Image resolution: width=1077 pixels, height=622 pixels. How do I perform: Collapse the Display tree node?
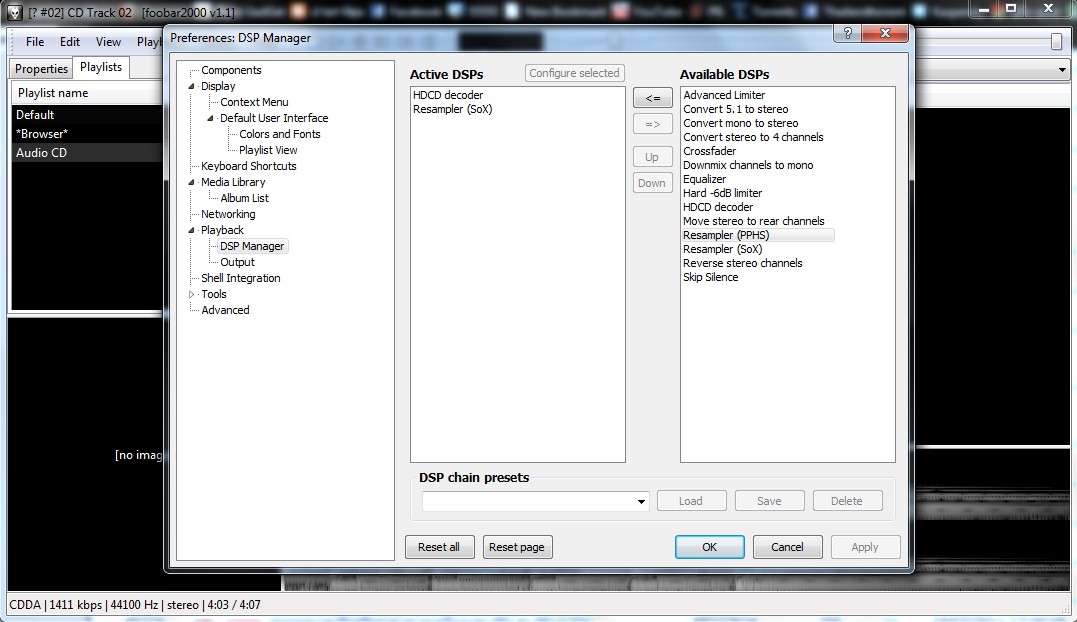point(192,87)
